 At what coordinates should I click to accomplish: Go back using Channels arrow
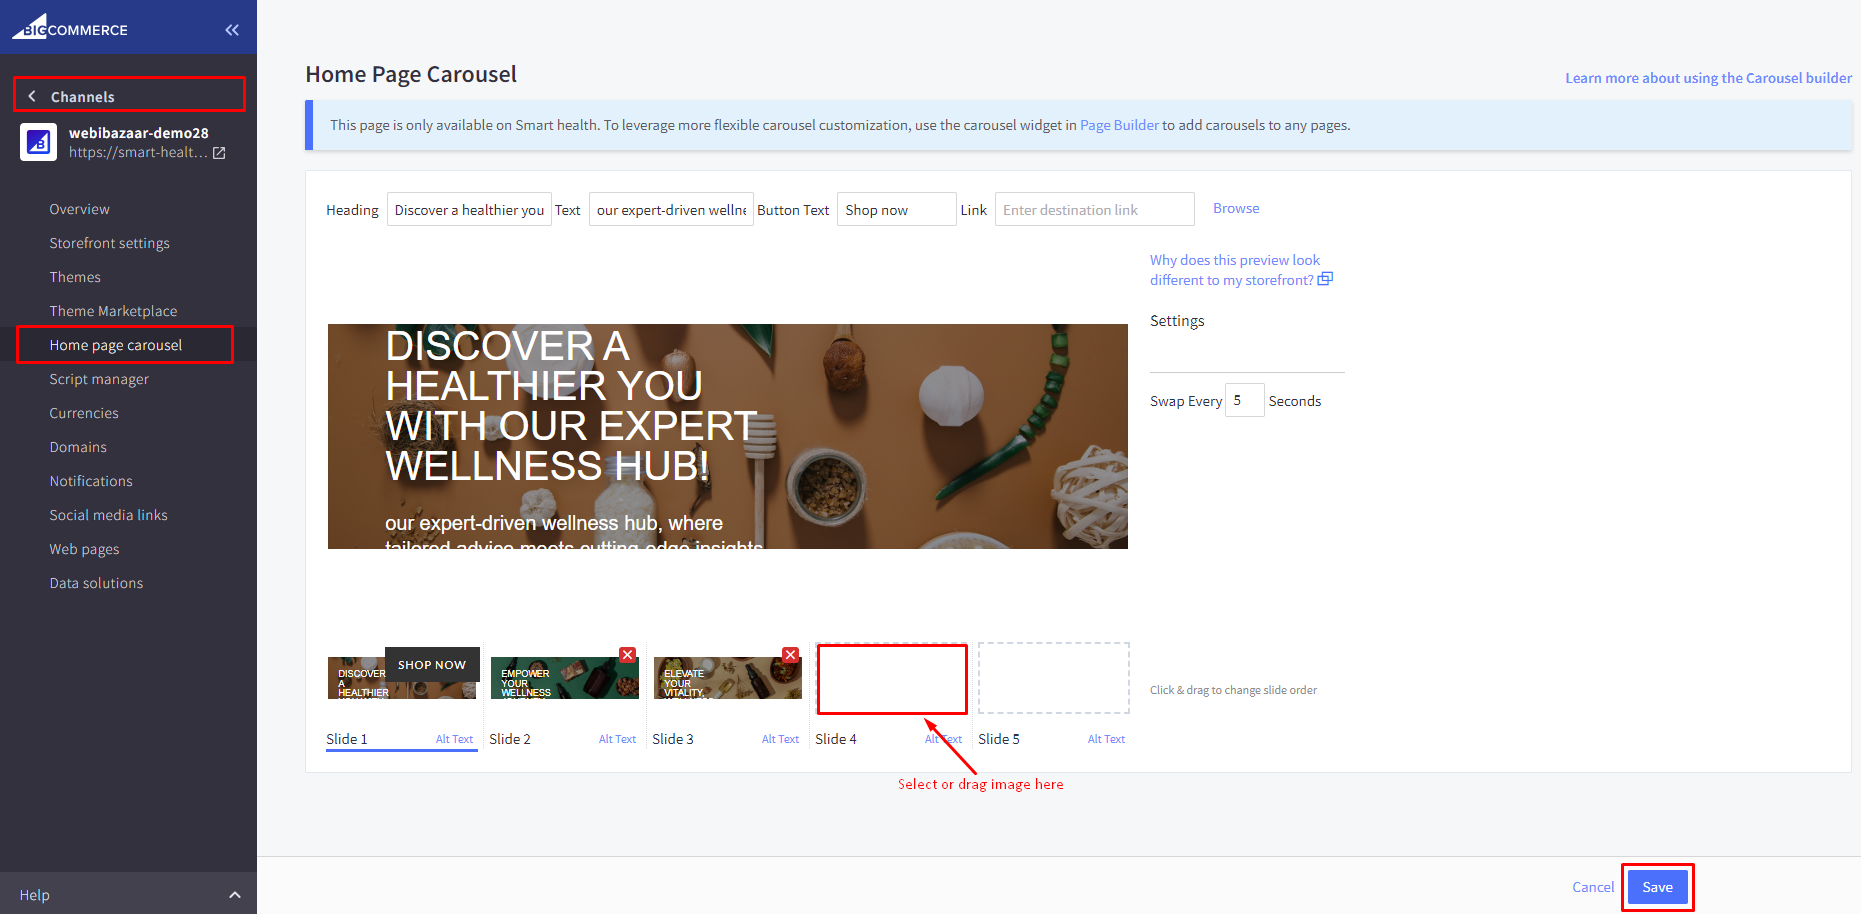32,96
